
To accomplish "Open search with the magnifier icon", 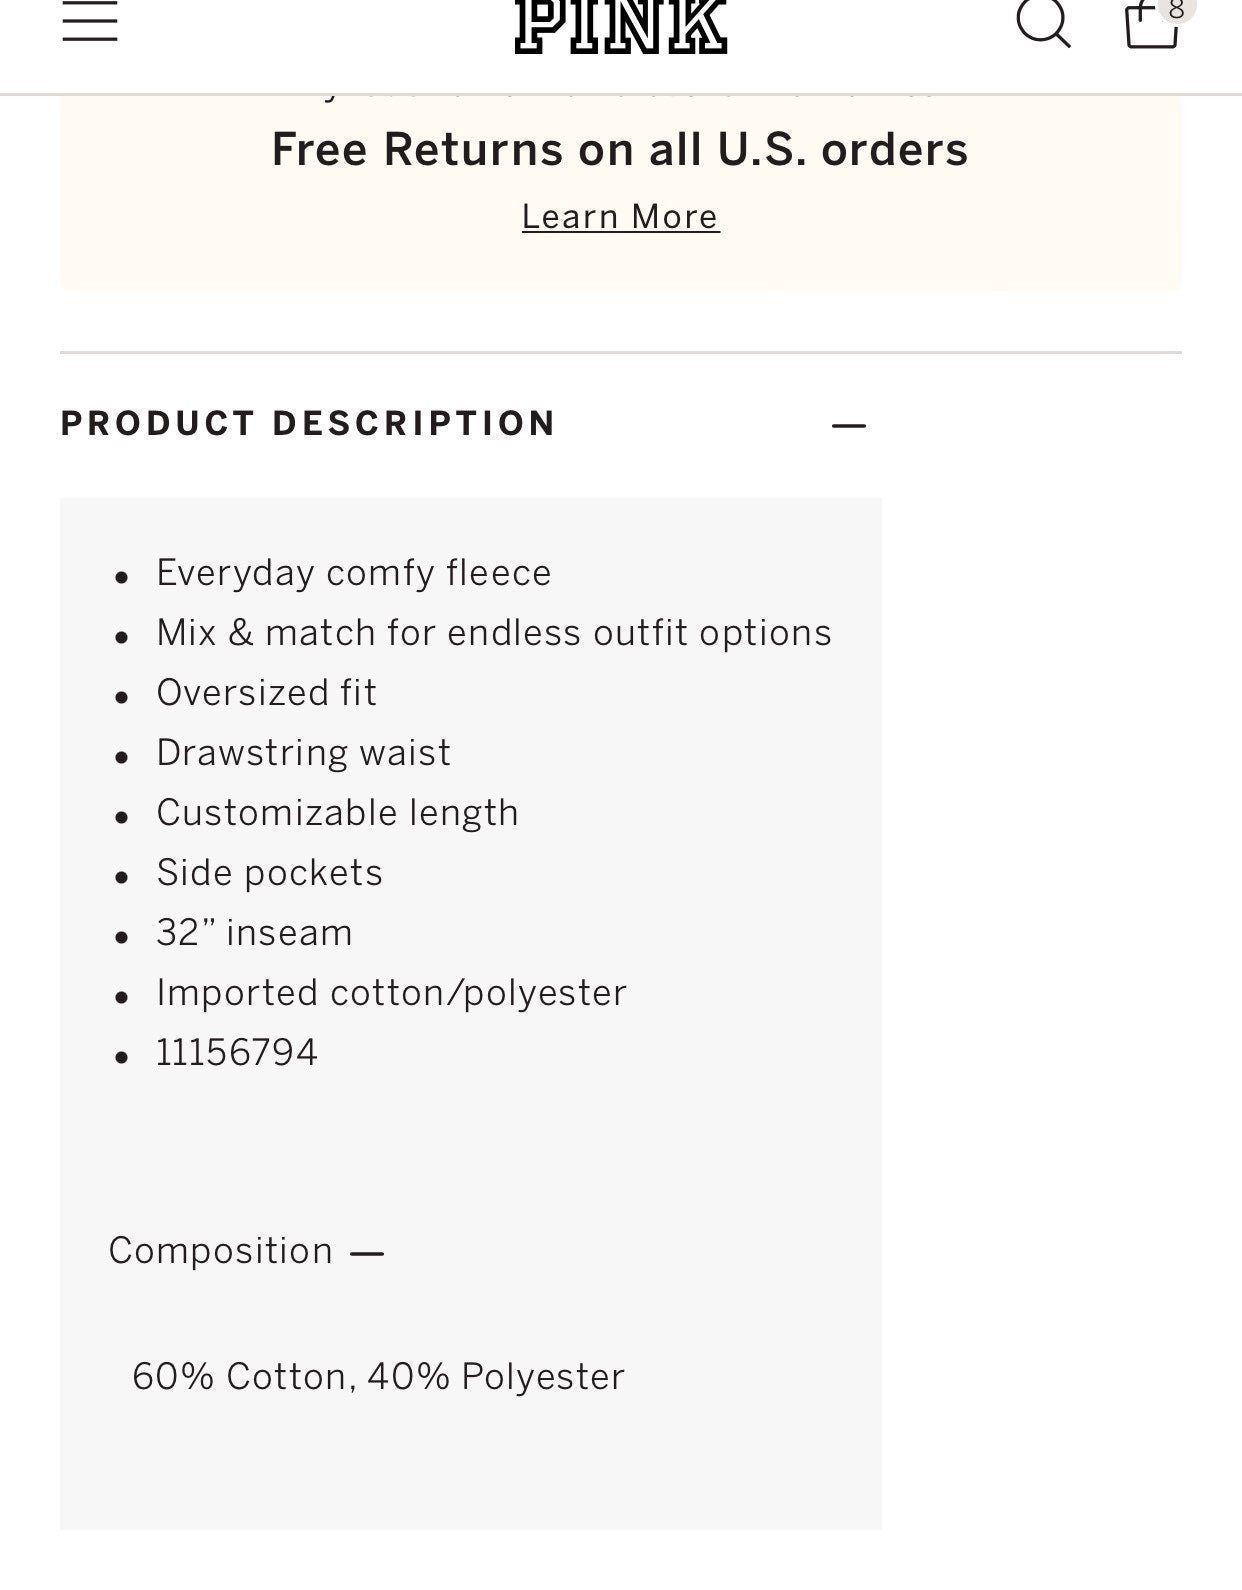I will click(1043, 22).
